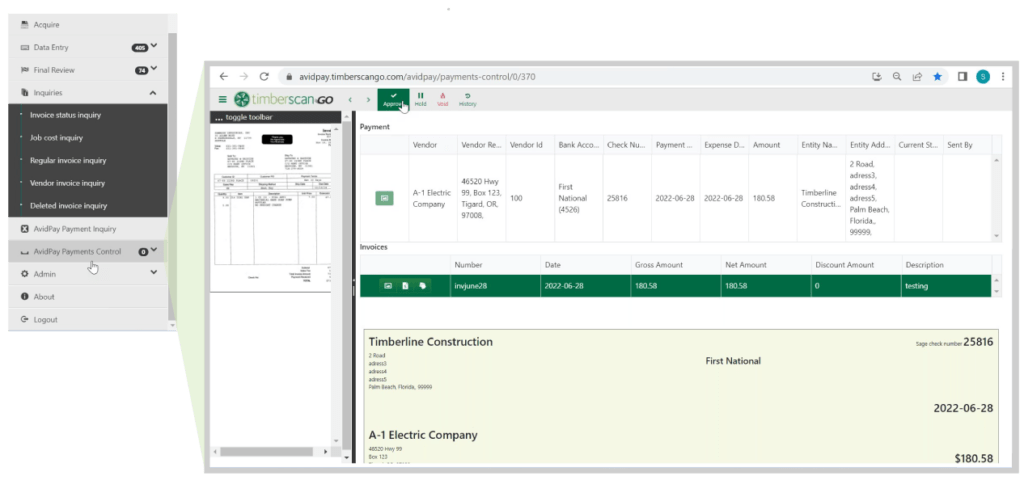Open the hamburger menu beside timberscan logo
The image size is (1024, 480).
coord(223,99)
